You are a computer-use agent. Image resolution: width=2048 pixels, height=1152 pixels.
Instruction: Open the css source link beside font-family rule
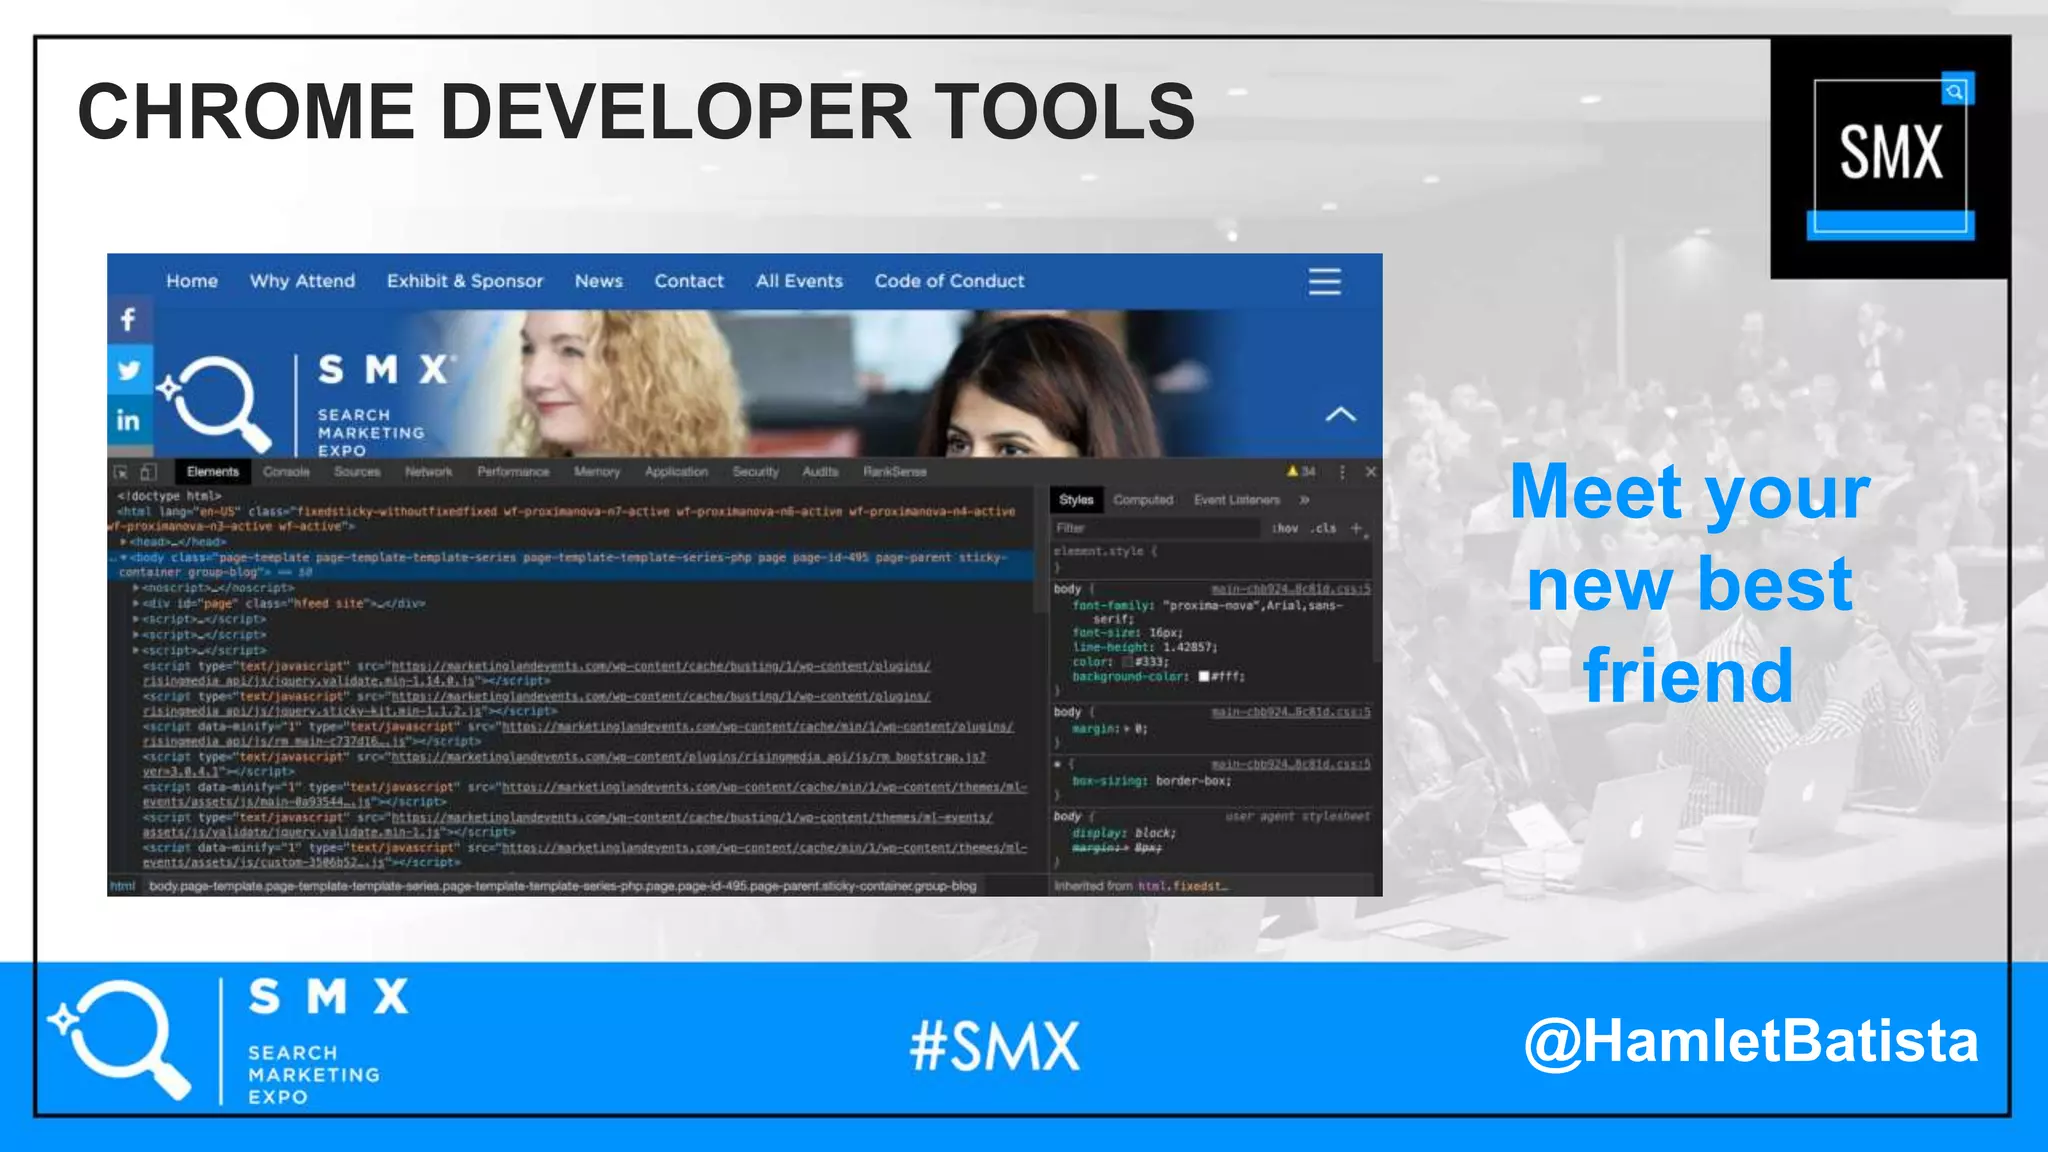tap(1291, 589)
